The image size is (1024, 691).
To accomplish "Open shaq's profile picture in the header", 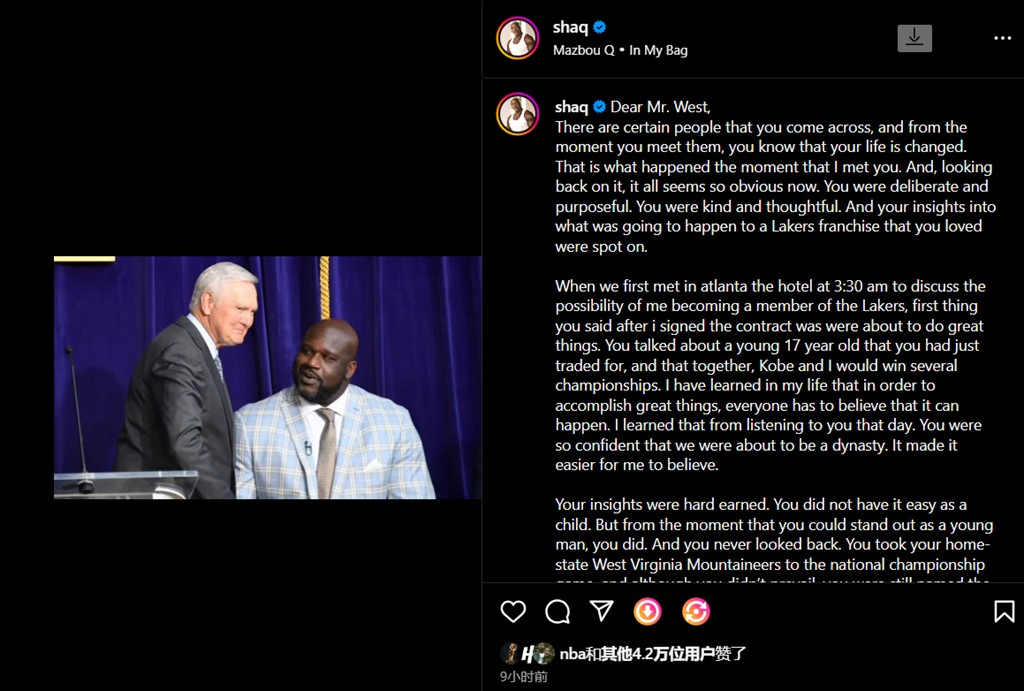I will 518,38.
